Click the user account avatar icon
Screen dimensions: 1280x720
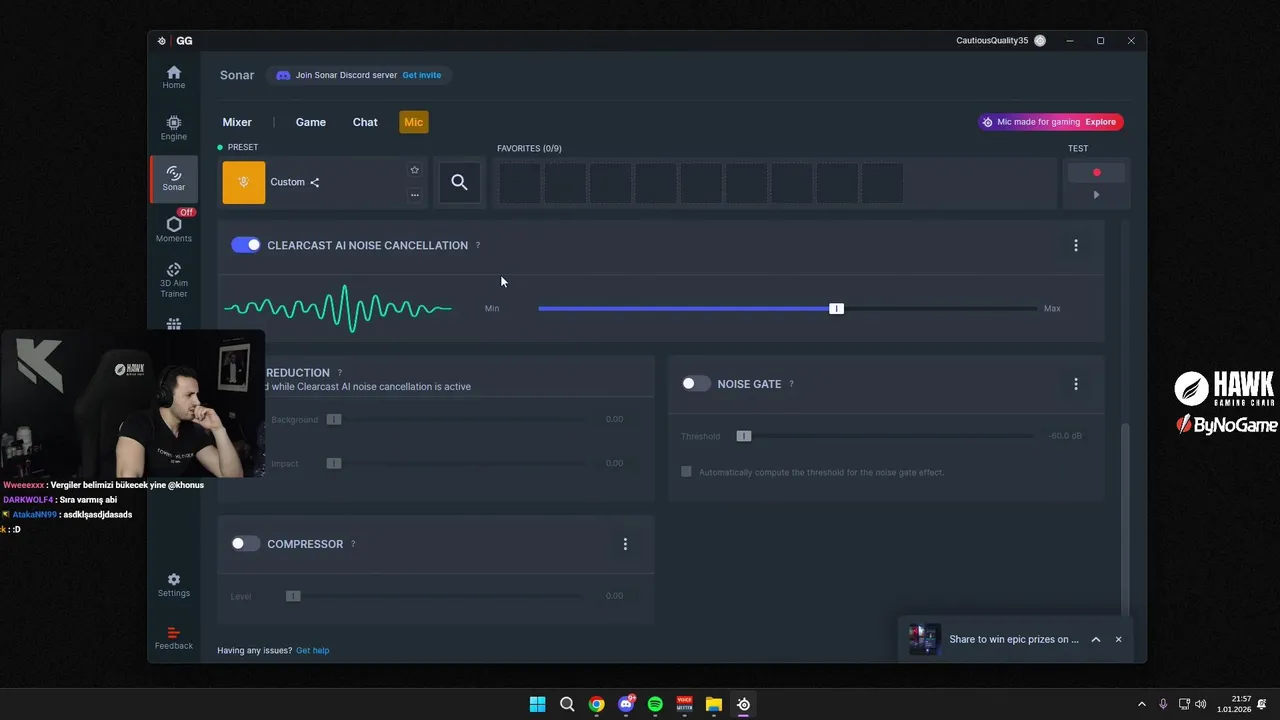pyautogui.click(x=1040, y=41)
